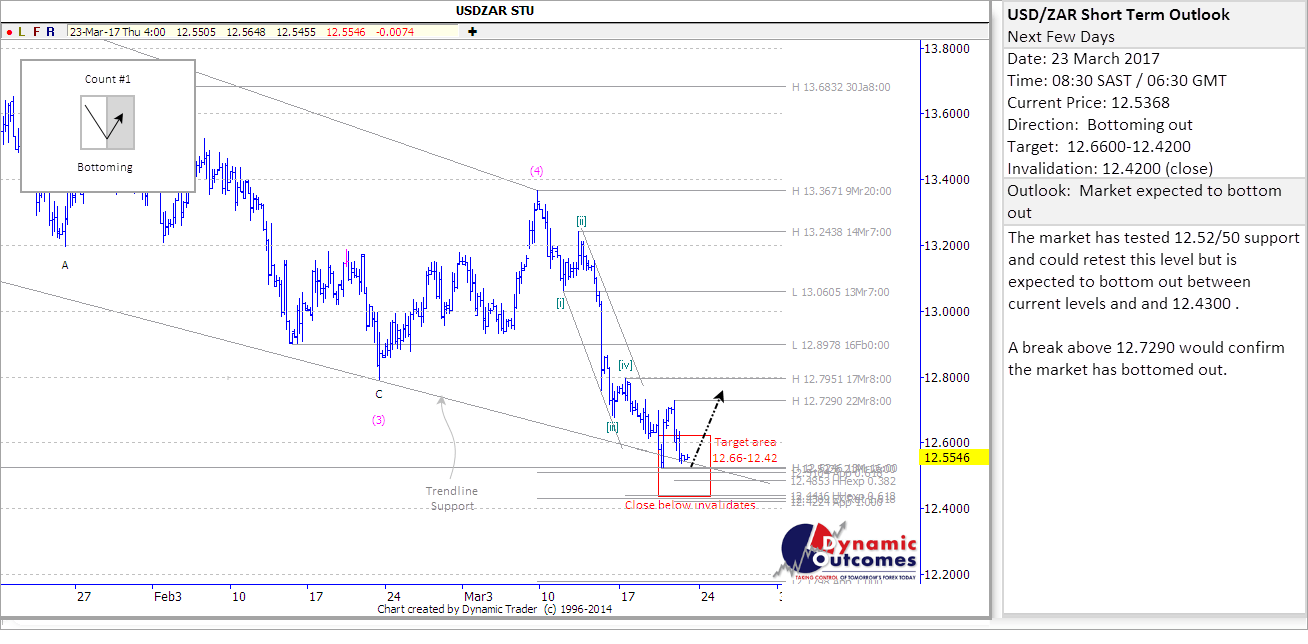Select the magenta (3) wave label
Viewport: 1308px width, 644px height.
tap(379, 420)
